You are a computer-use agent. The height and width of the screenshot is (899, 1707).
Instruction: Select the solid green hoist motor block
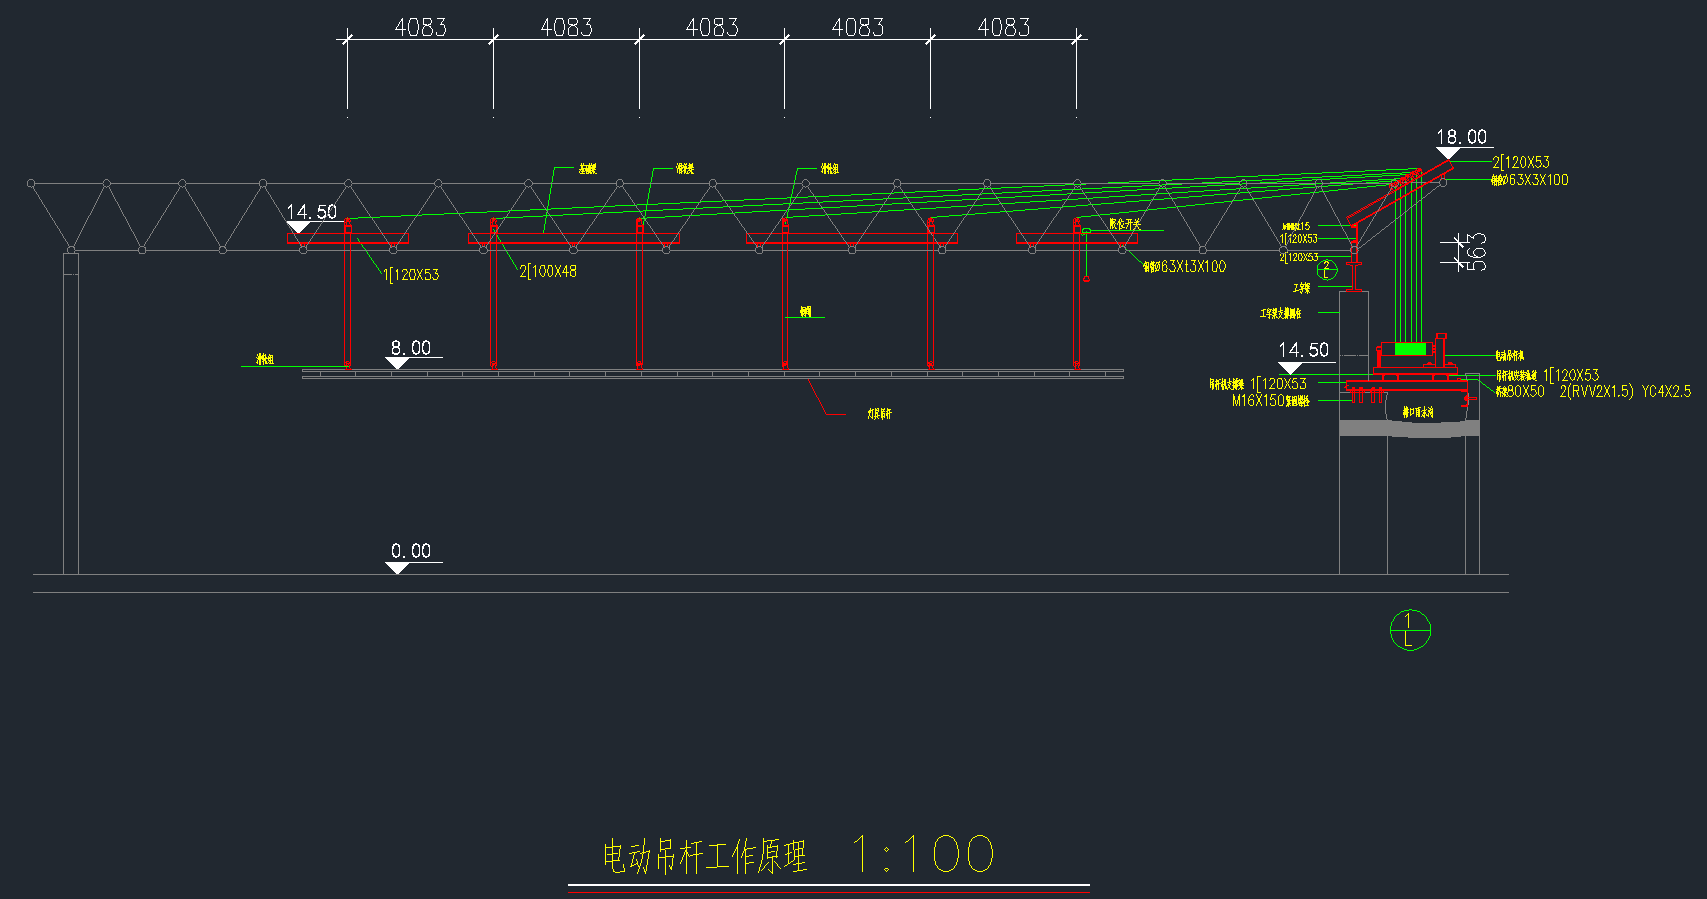pos(1410,349)
